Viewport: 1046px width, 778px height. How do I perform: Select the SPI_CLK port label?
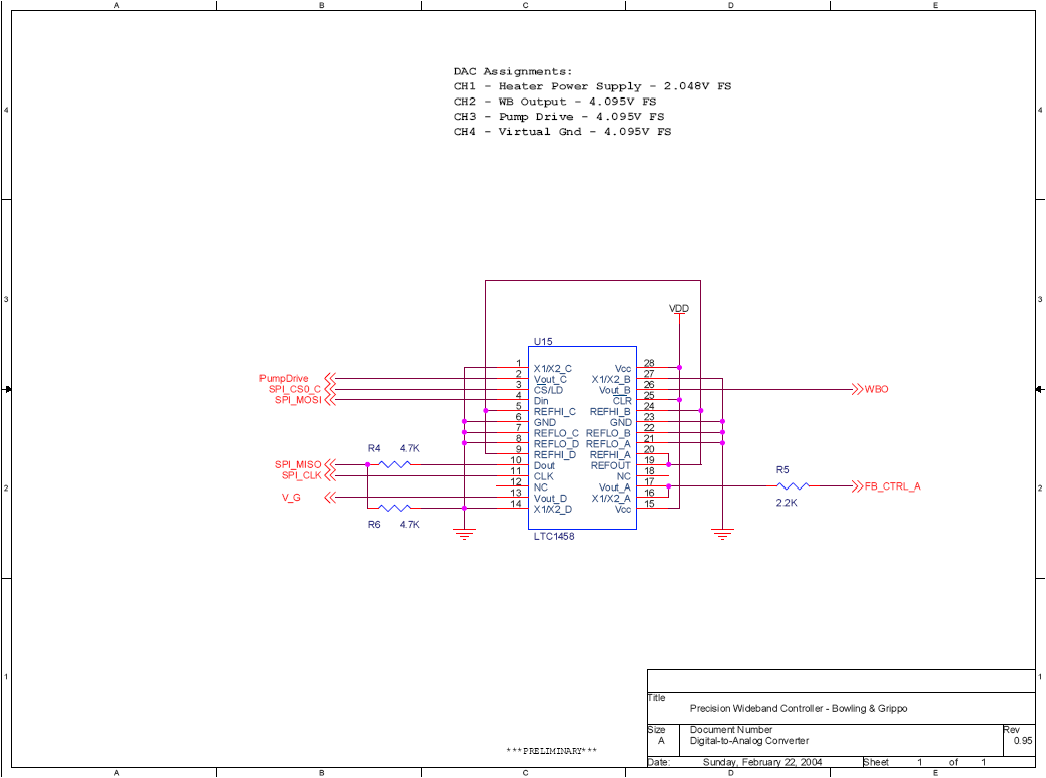click(x=302, y=475)
